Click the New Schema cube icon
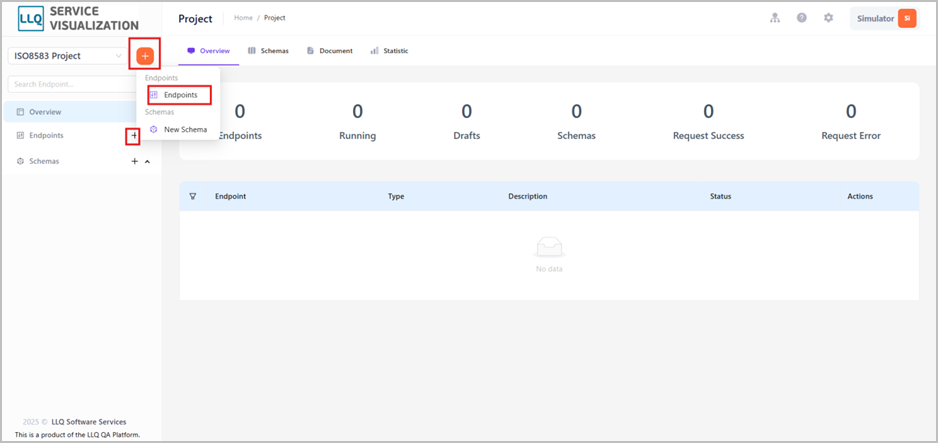The image size is (938, 443). click(153, 129)
